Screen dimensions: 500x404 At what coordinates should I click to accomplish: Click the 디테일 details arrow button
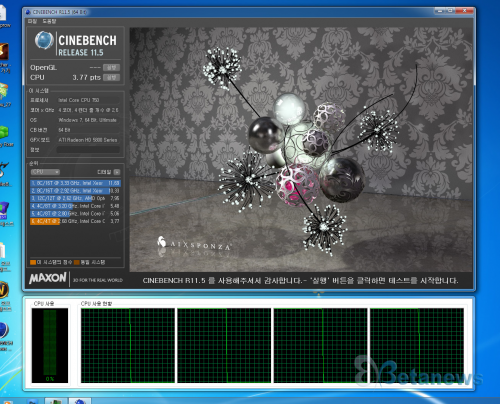117,172
